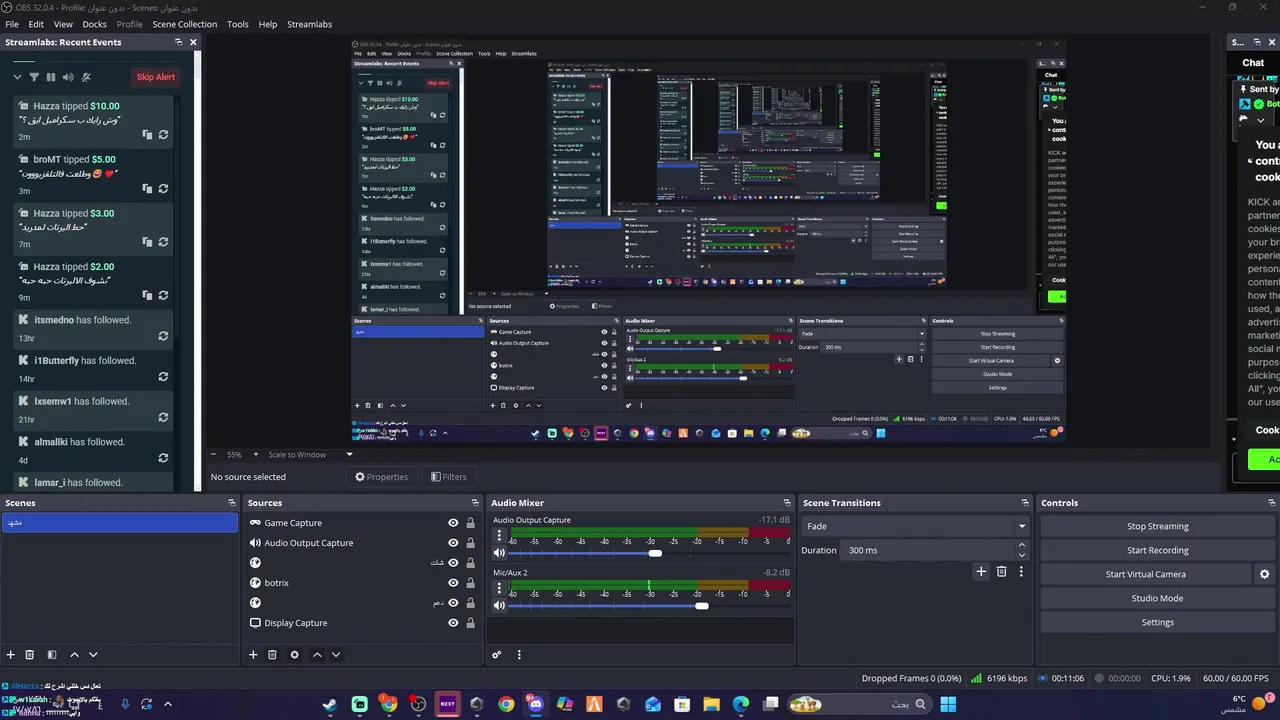Open Settings from Controls panel
Image resolution: width=1280 pixels, height=720 pixels.
pos(1157,622)
